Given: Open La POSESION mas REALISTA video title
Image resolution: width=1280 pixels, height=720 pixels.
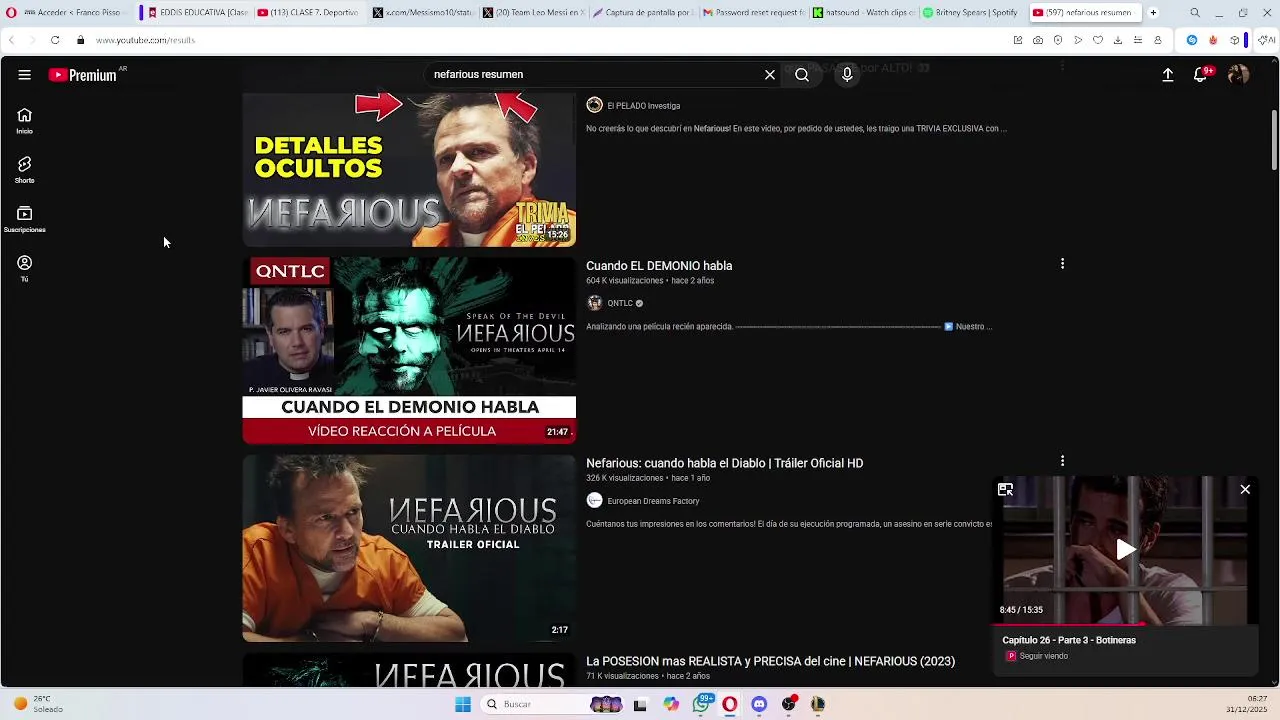Looking at the screenshot, I should coord(770,661).
